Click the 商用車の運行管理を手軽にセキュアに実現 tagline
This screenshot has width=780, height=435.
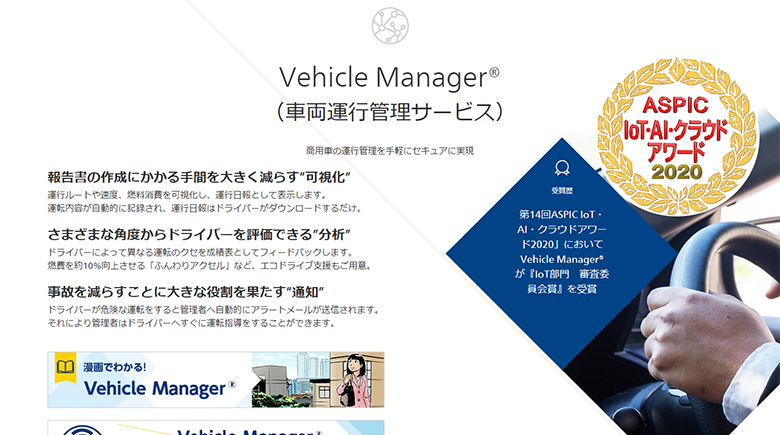390,151
